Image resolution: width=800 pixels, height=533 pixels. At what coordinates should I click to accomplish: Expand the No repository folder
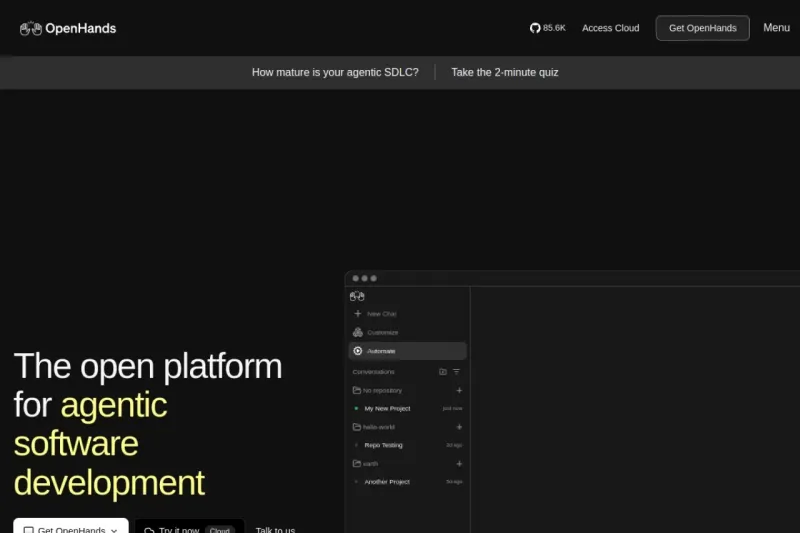point(378,390)
